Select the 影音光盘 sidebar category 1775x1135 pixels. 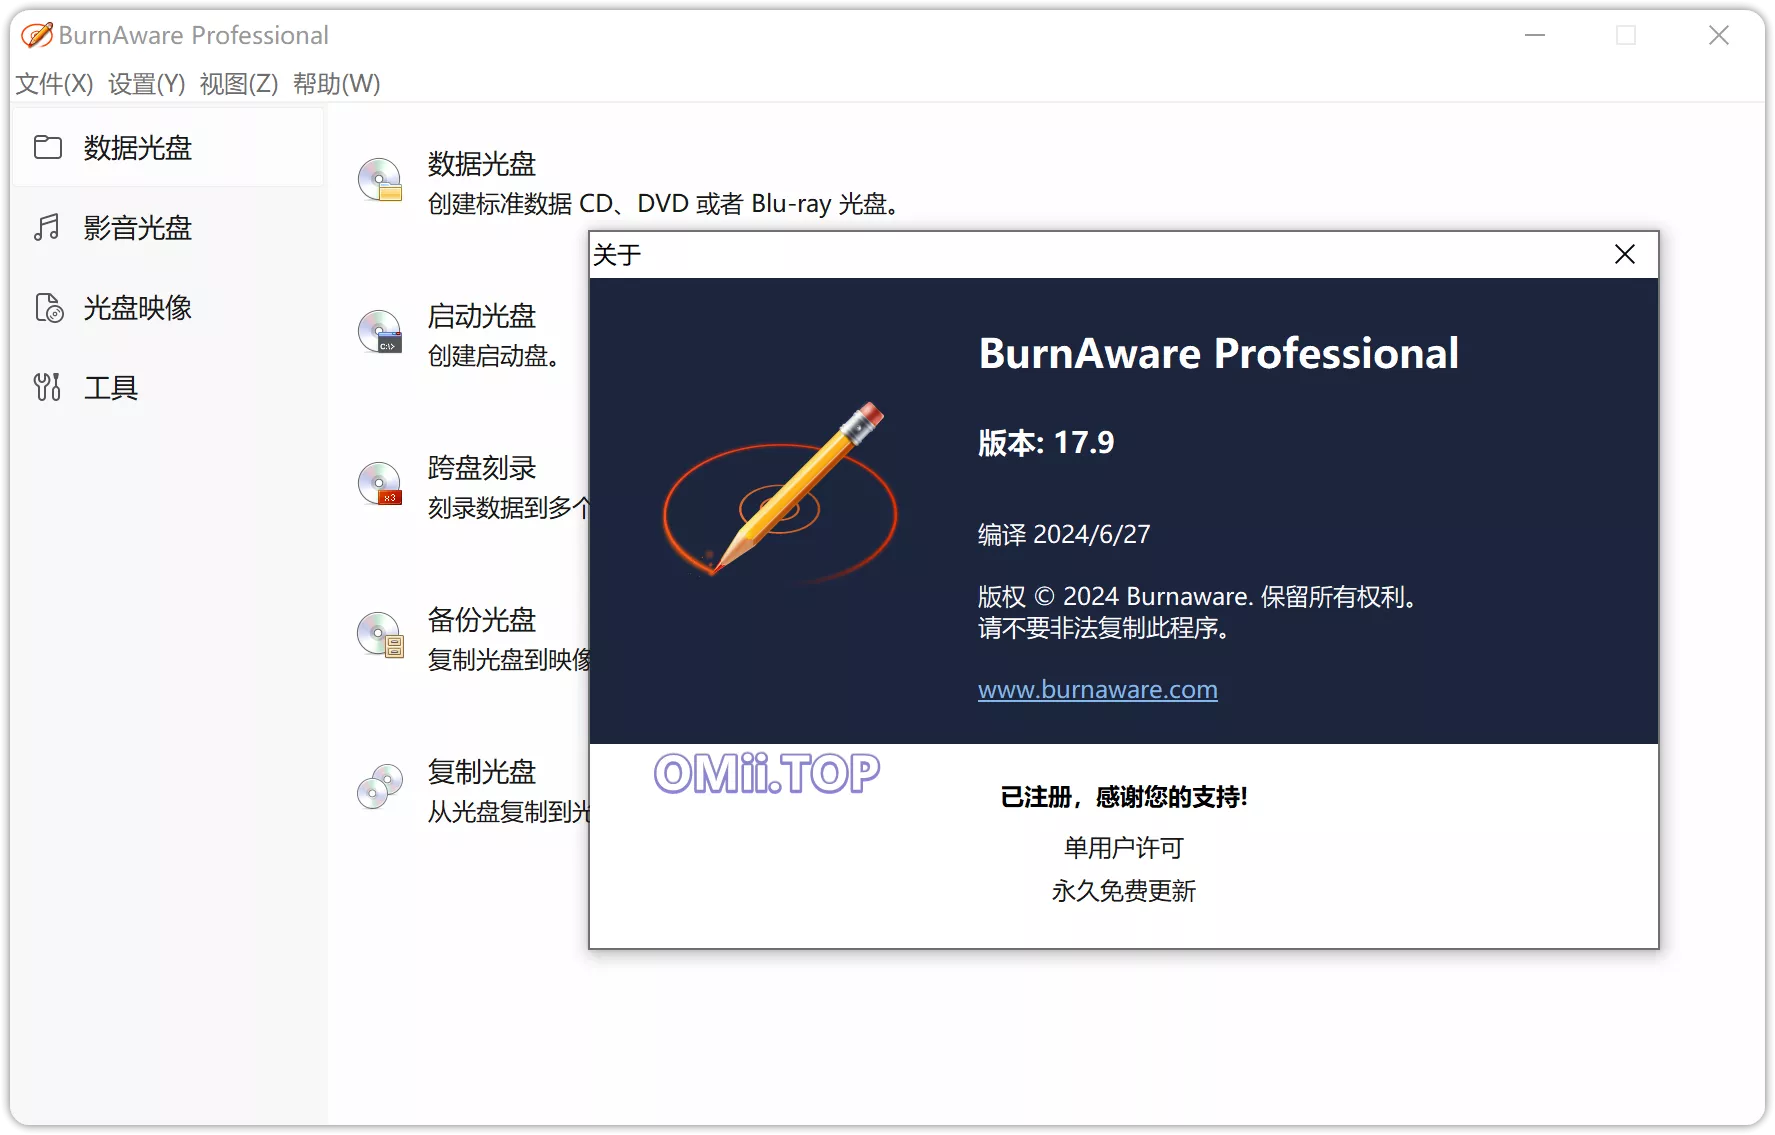[x=167, y=228]
